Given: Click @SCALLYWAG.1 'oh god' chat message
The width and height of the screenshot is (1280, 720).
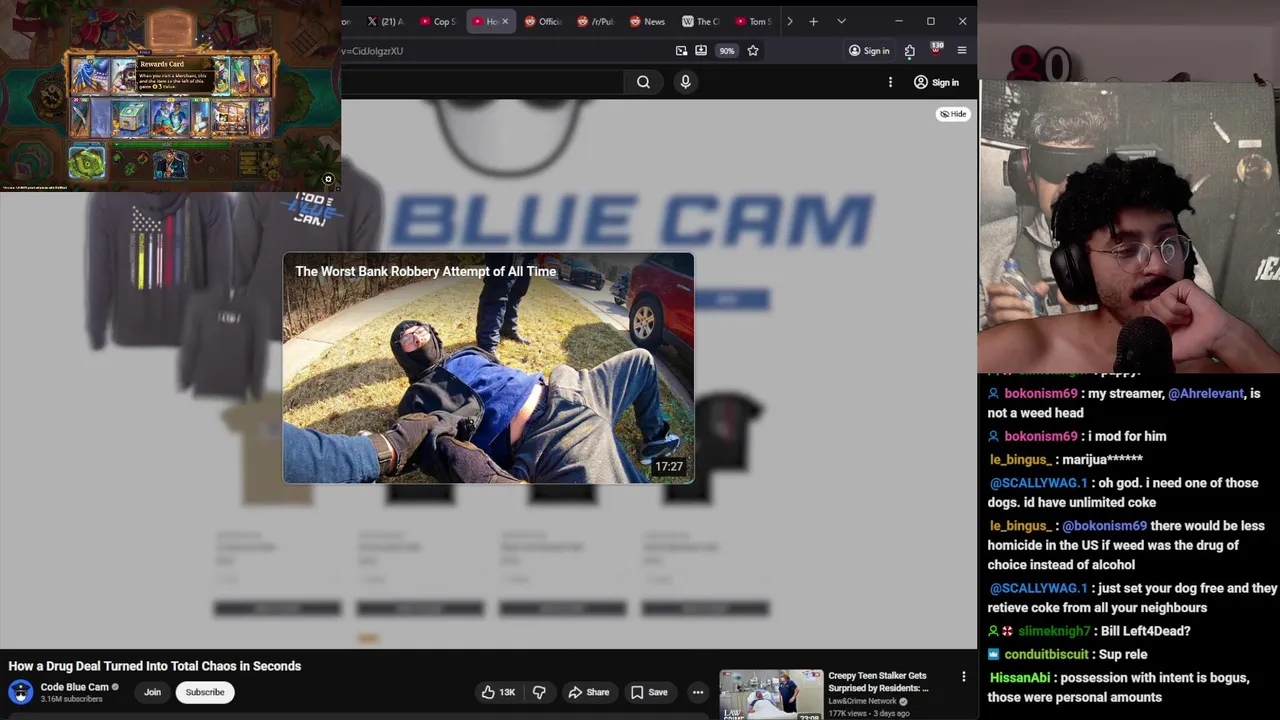Looking at the screenshot, I should 1123,493.
